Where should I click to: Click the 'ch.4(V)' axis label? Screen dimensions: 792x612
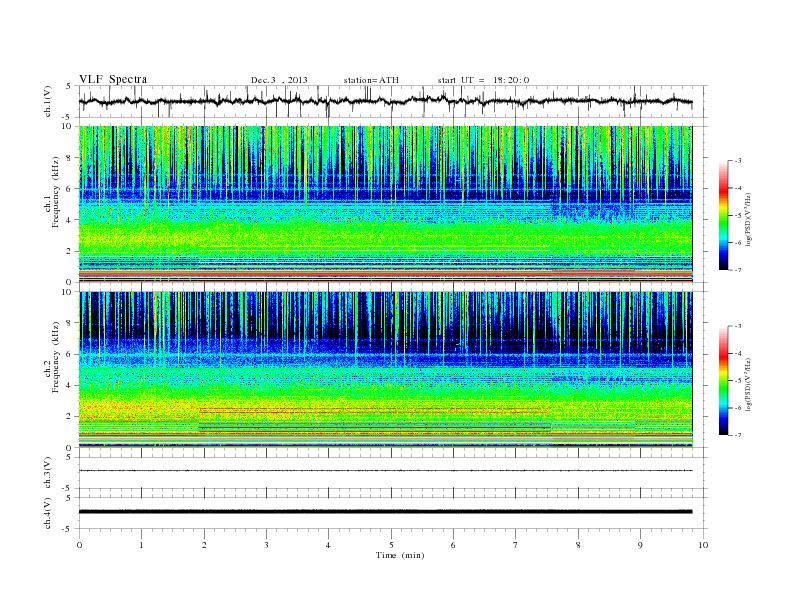(48, 513)
